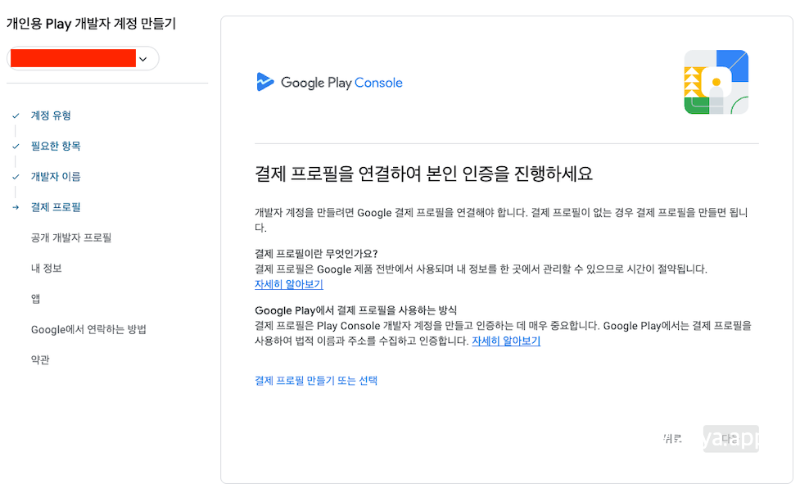Image resolution: width=800 pixels, height=491 pixels.
Task: Click the checkmark icon next to 계정 유형
Action: [16, 116]
